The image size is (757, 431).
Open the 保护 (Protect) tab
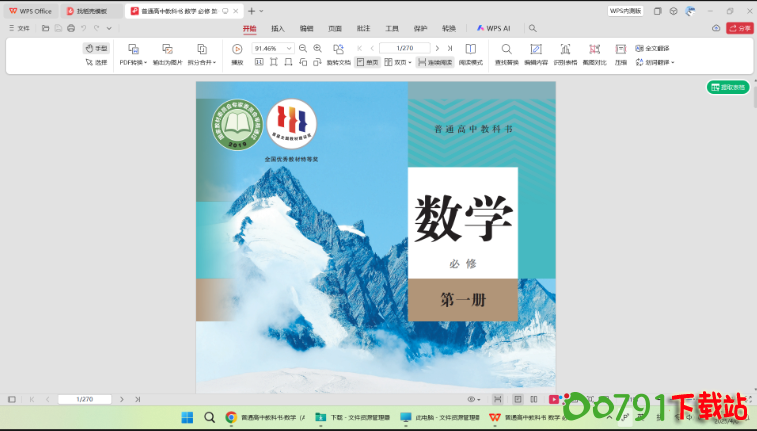(x=420, y=29)
